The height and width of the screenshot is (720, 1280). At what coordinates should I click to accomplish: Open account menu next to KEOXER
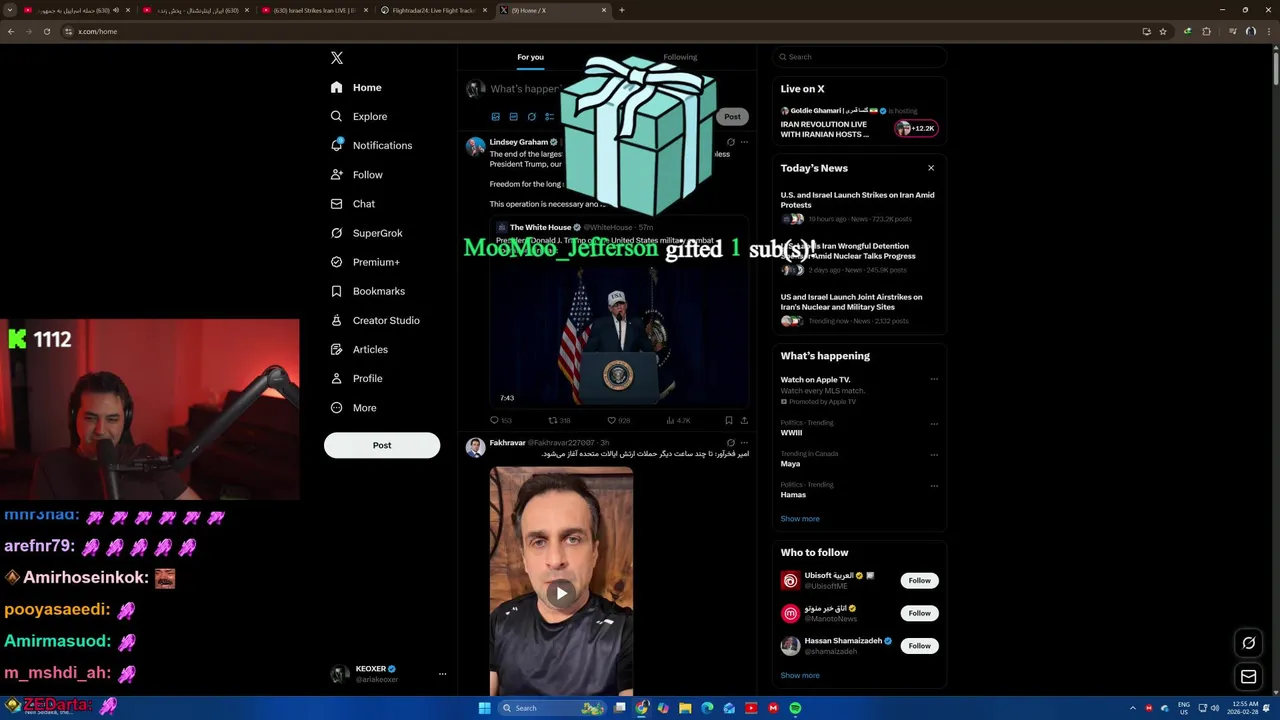pyautogui.click(x=442, y=674)
